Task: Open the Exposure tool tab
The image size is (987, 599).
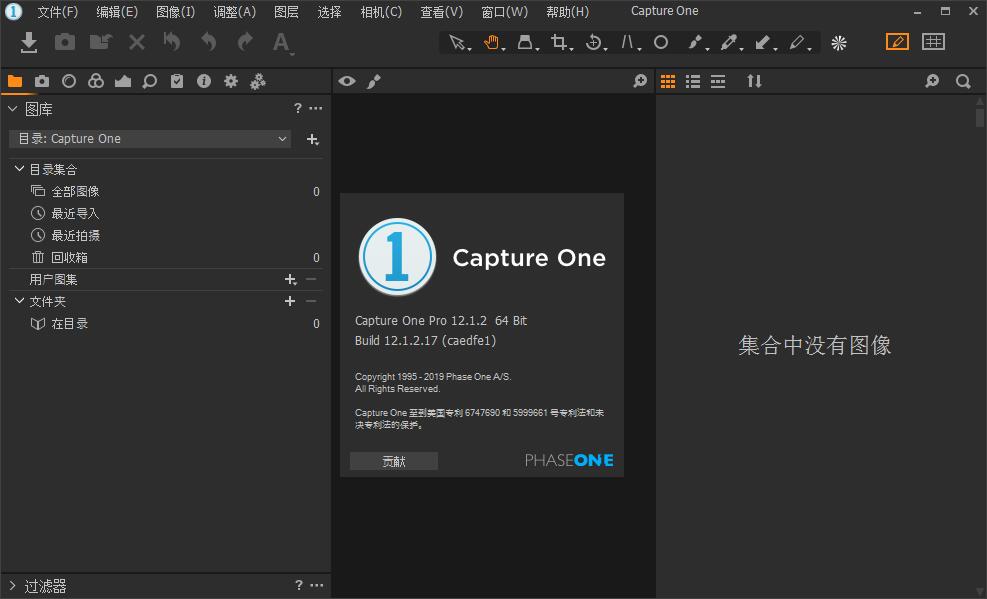Action: [x=122, y=81]
